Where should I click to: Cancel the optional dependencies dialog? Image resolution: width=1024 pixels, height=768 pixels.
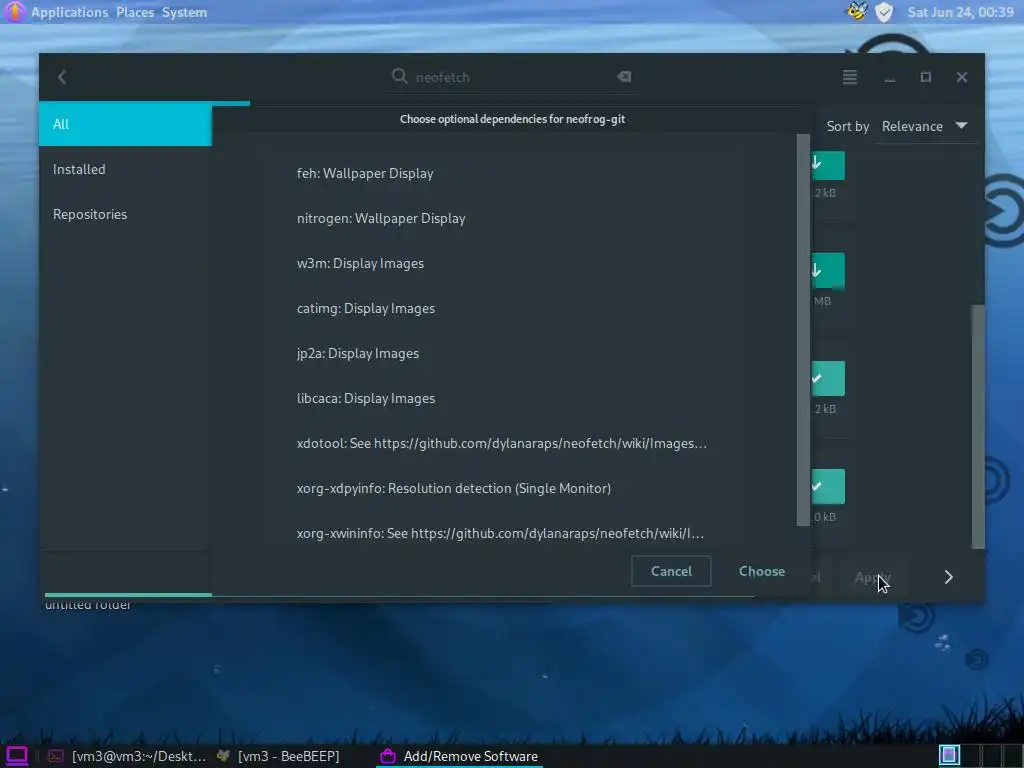point(671,571)
